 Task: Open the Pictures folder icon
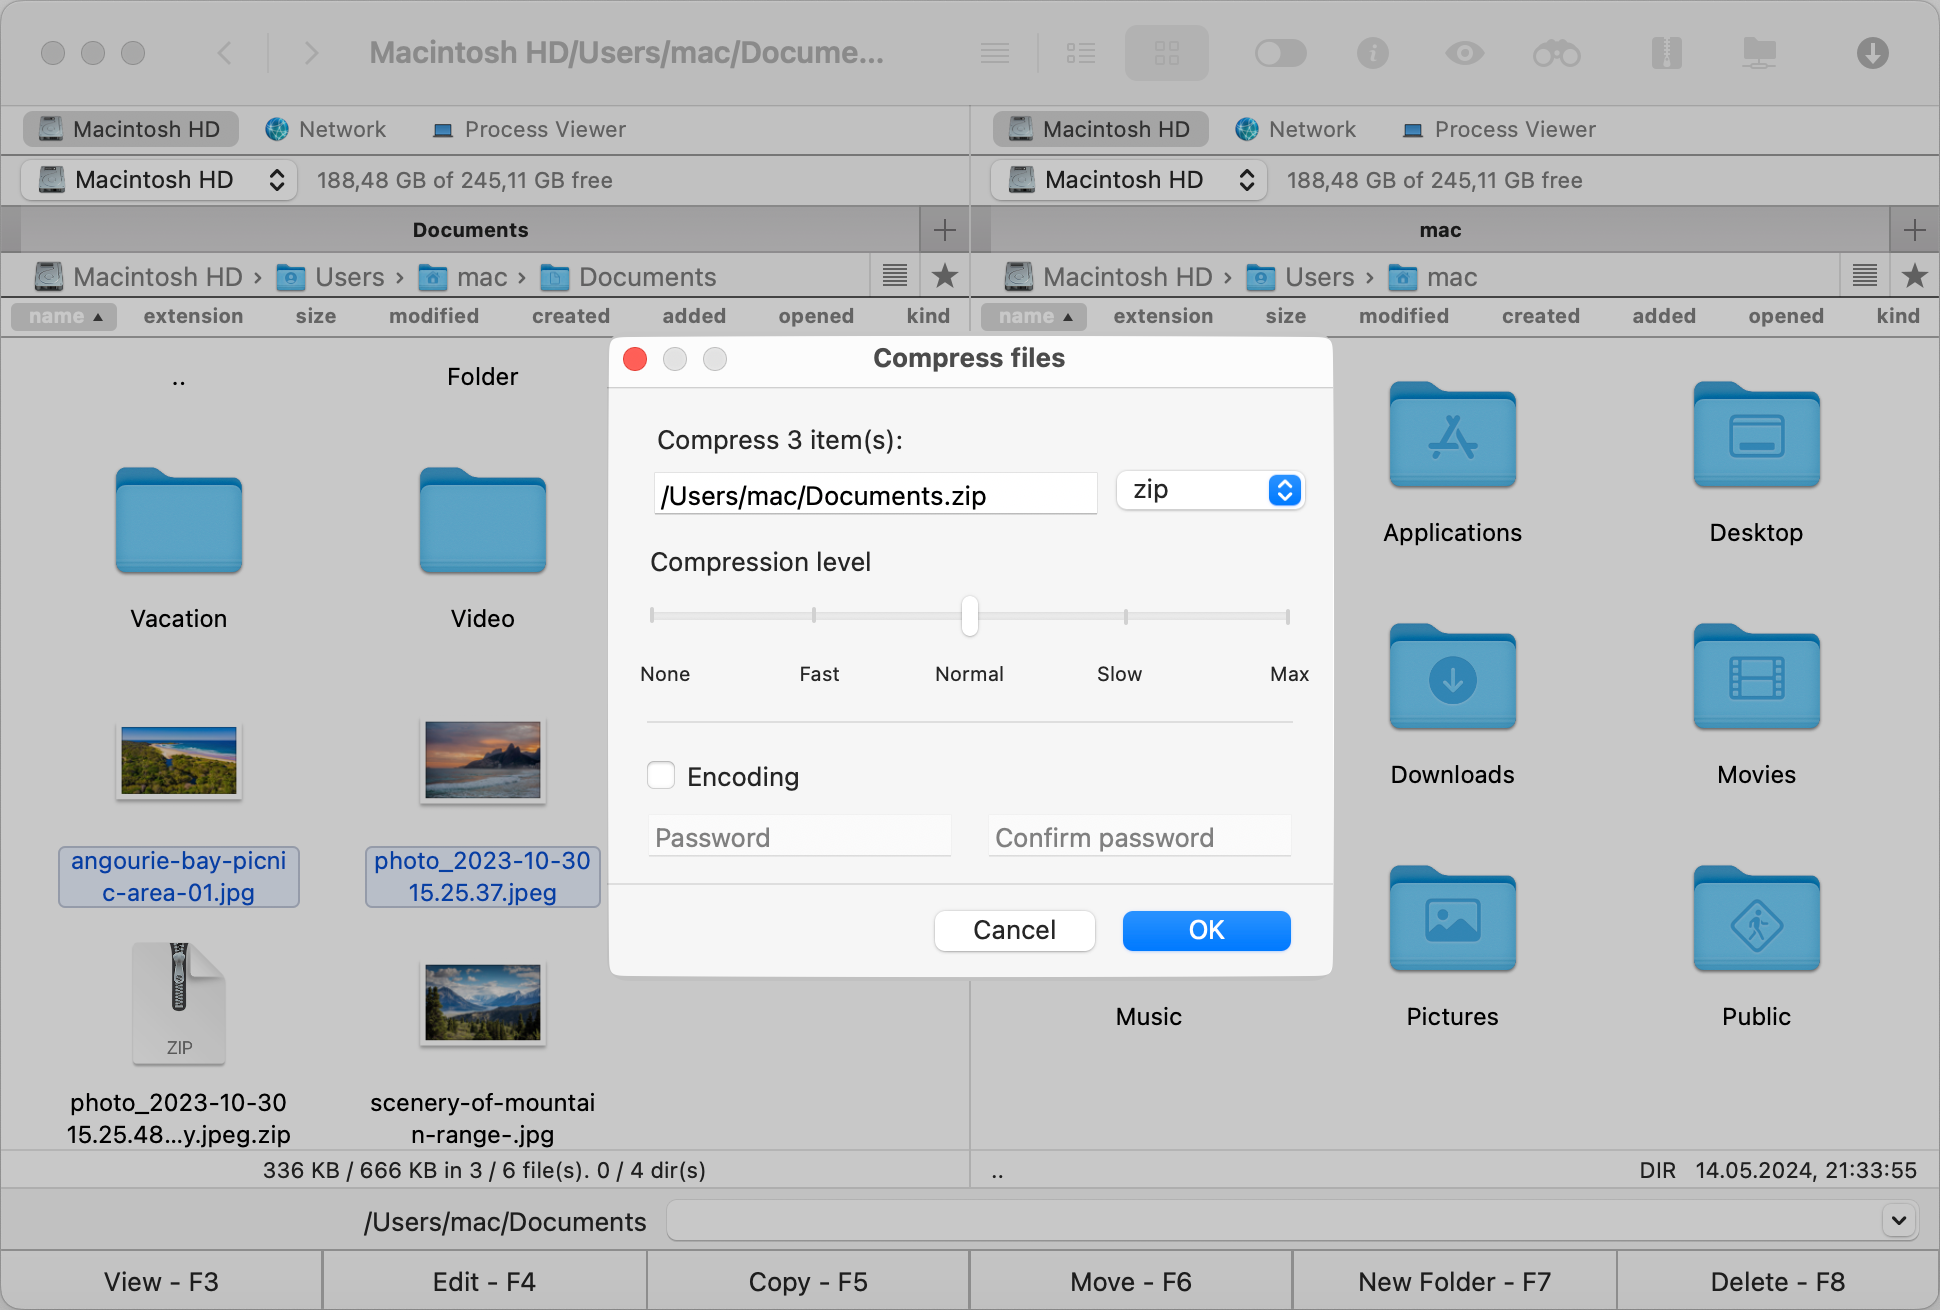coord(1453,920)
